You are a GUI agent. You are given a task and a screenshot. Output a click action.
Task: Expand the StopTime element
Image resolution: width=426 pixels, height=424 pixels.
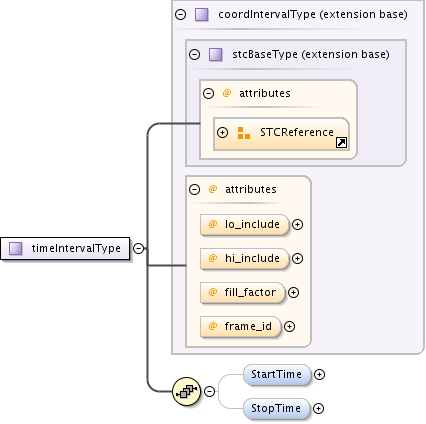pyautogui.click(x=318, y=408)
